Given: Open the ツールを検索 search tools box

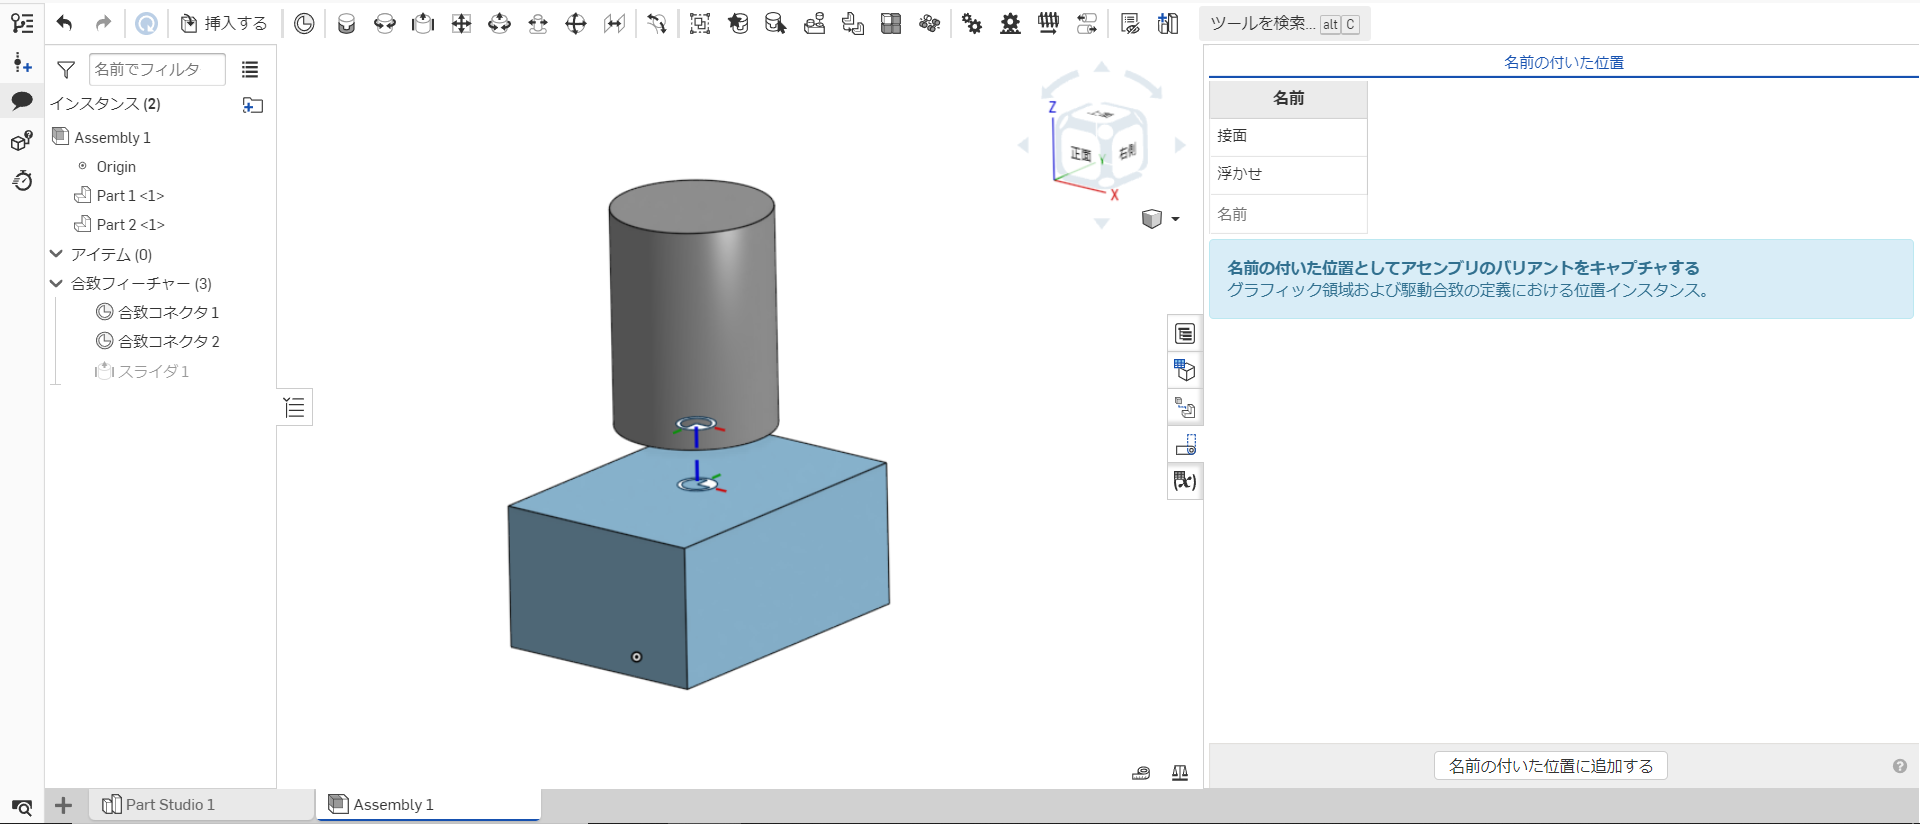Looking at the screenshot, I should [x=1284, y=24].
